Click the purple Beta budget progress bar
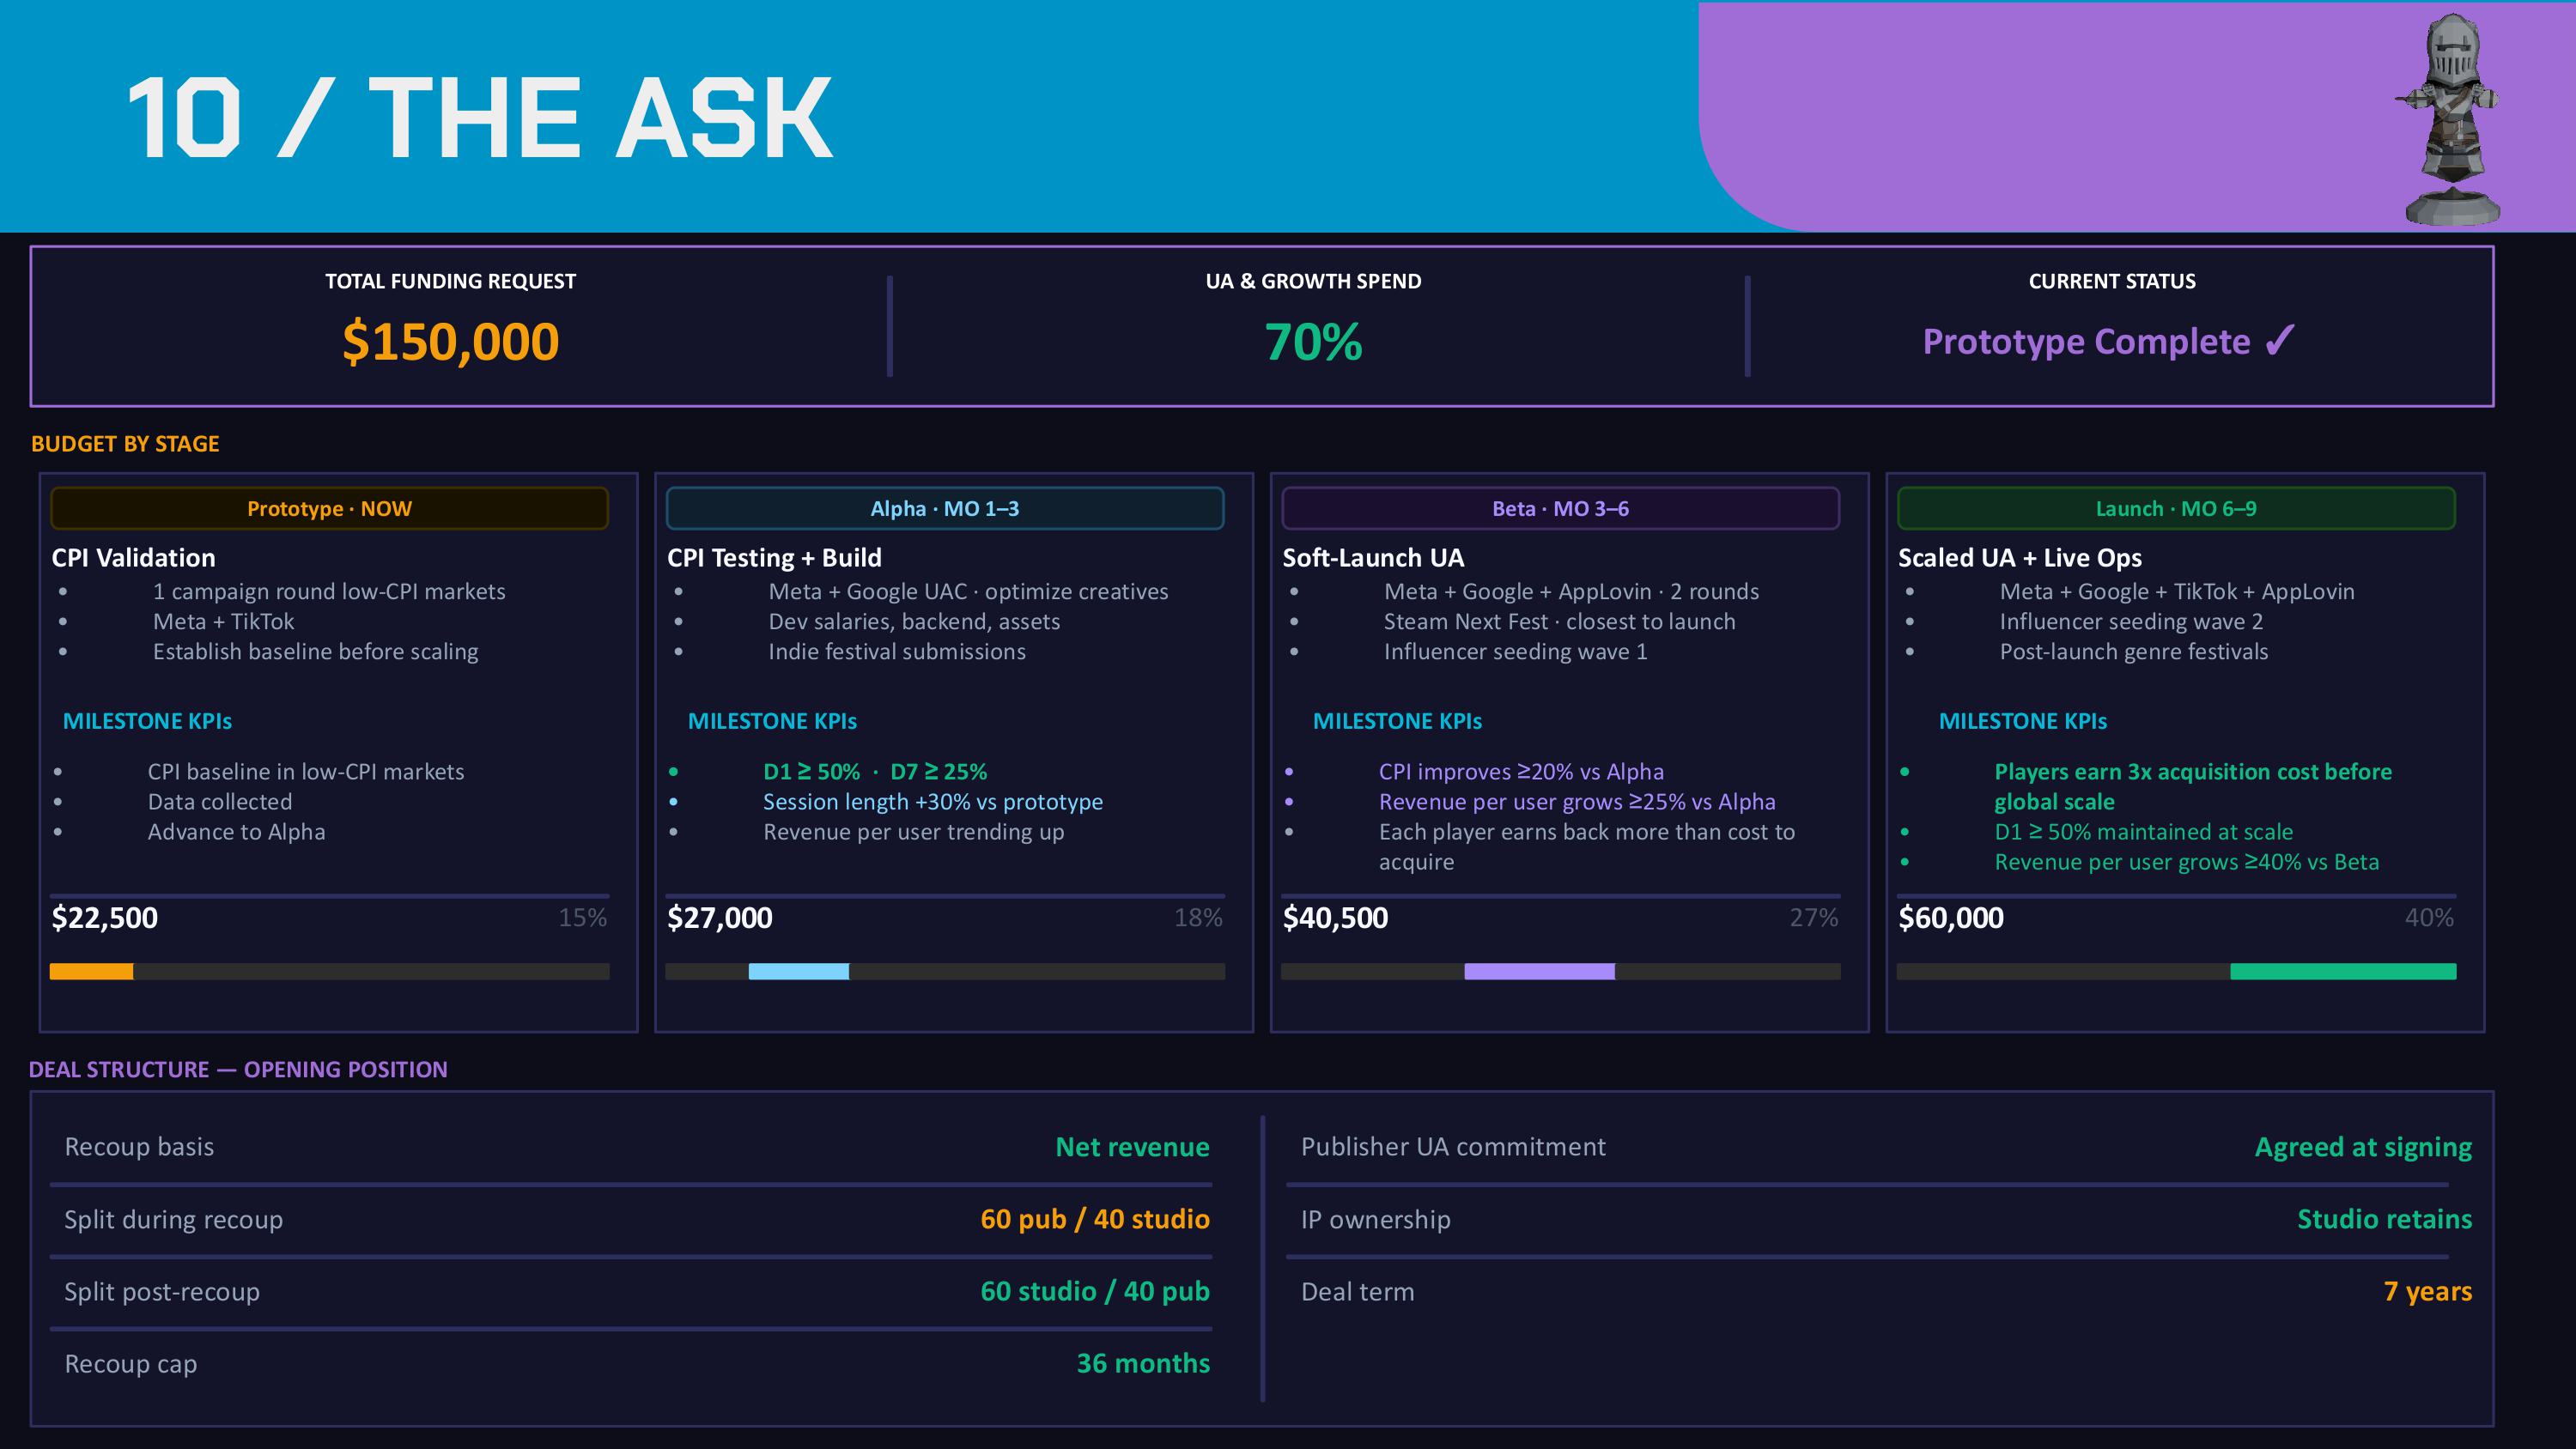 coord(1539,971)
